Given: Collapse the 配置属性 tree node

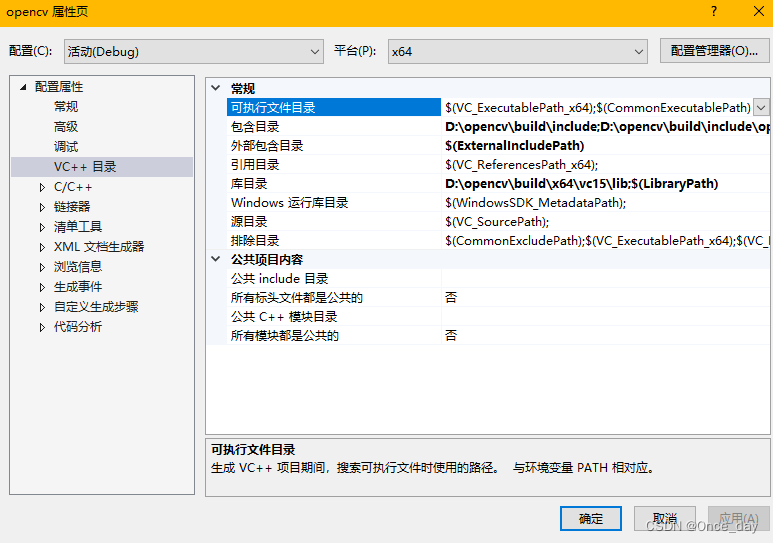Looking at the screenshot, I should (x=23, y=87).
